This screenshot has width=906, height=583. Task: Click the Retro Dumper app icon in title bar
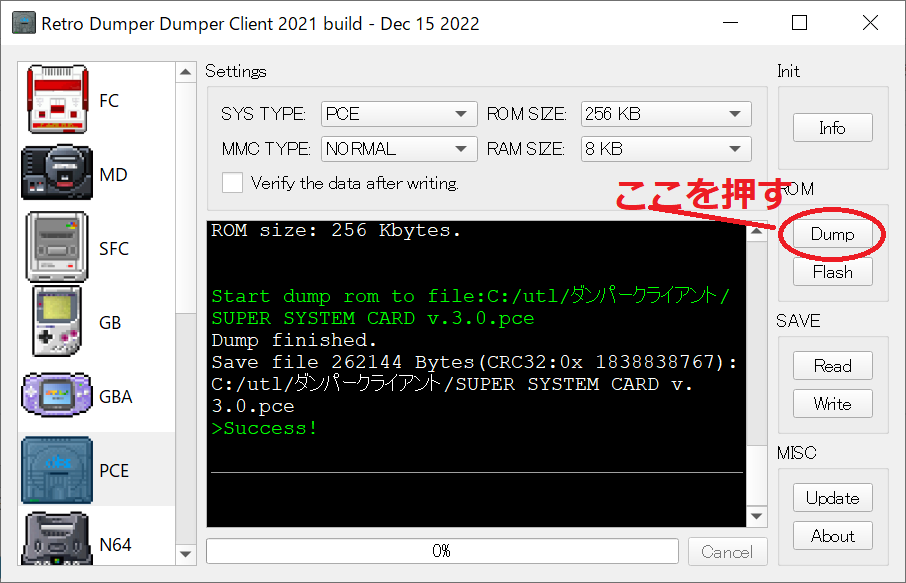pos(24,23)
